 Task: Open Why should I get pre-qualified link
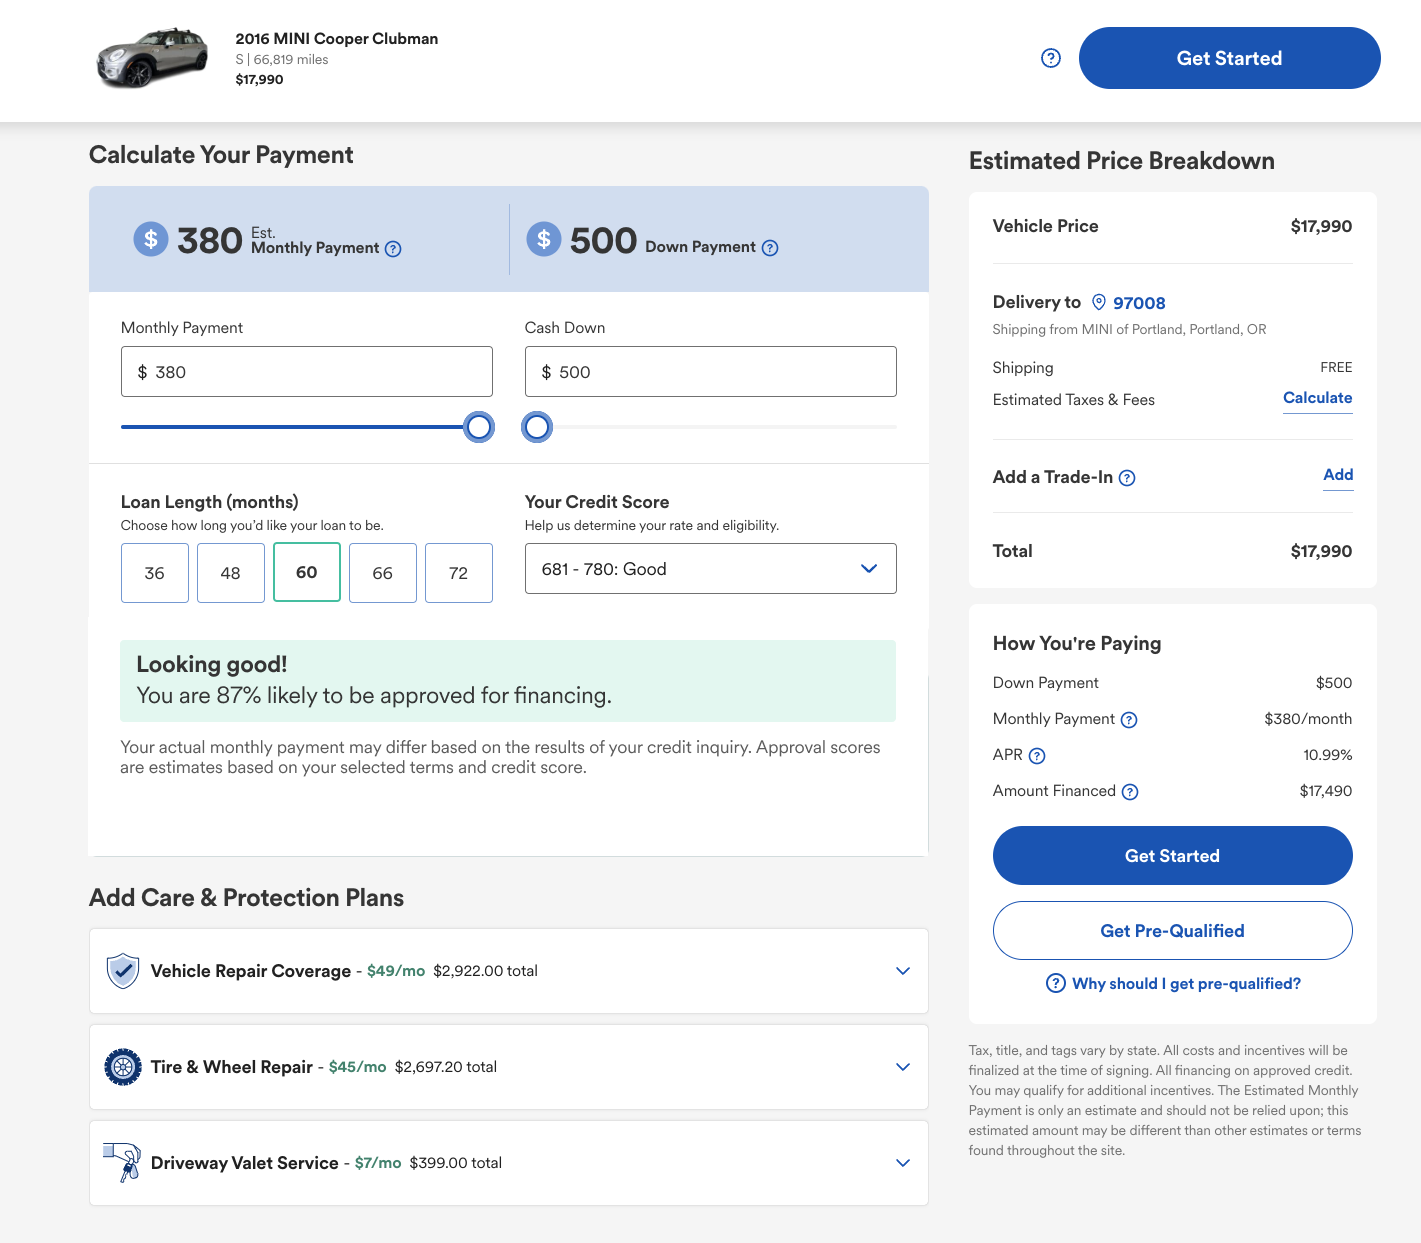click(1186, 984)
